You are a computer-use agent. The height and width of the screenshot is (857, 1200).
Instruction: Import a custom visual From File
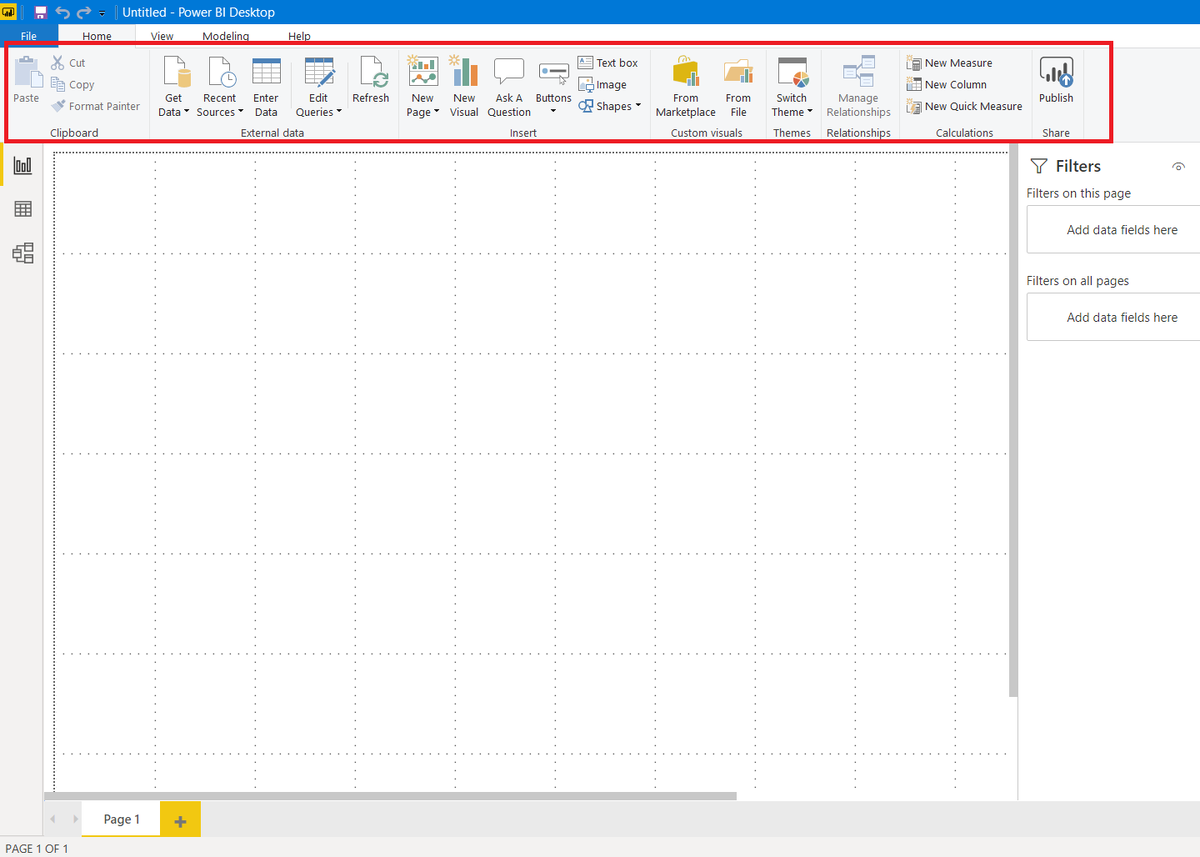tap(738, 87)
